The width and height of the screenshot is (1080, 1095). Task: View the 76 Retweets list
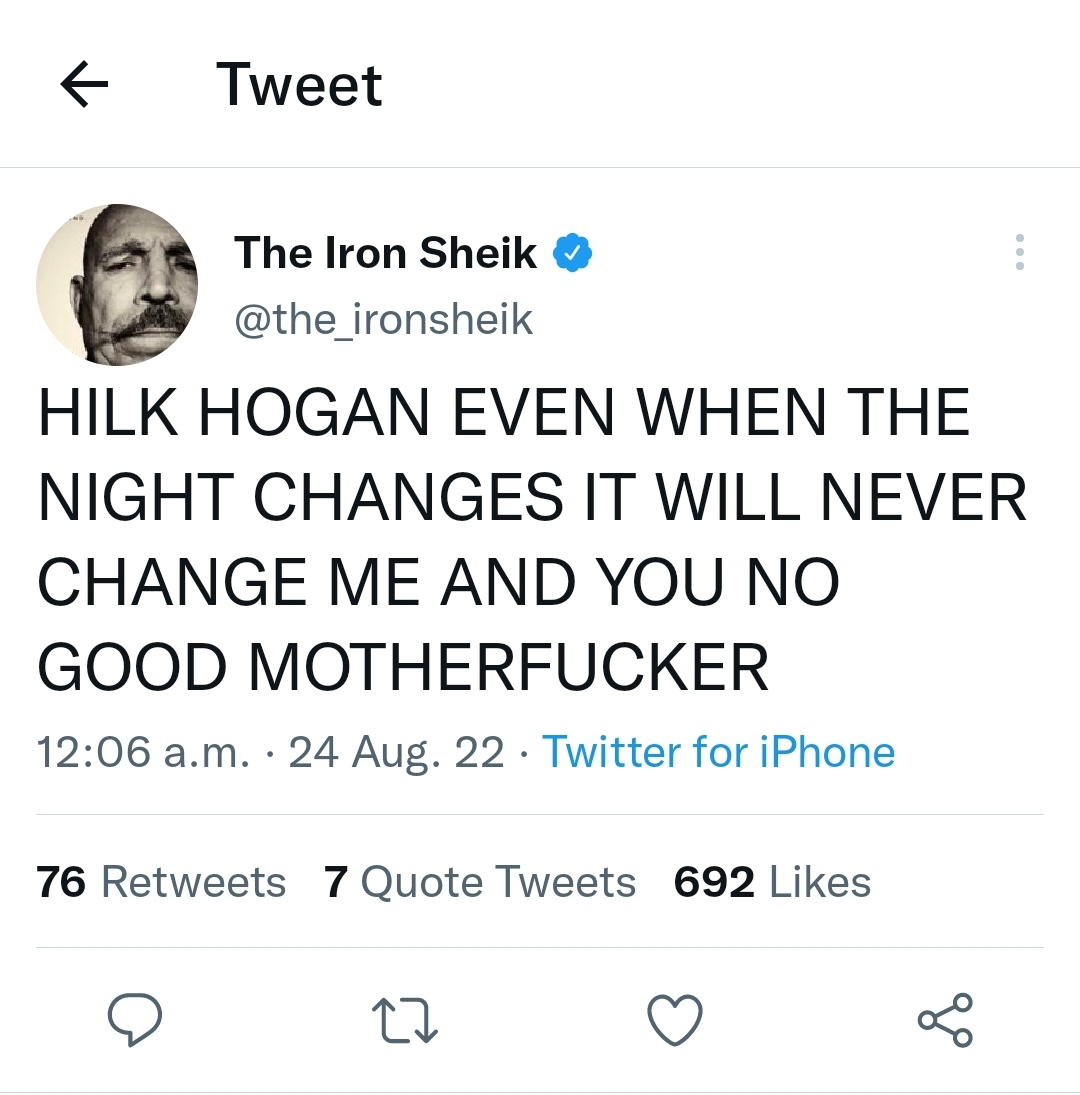tap(161, 882)
